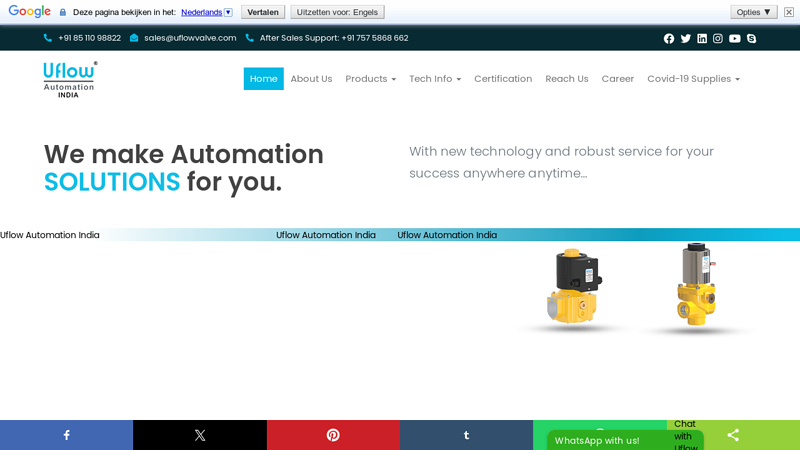
Task: Open the Opties dropdown
Action: 754,12
